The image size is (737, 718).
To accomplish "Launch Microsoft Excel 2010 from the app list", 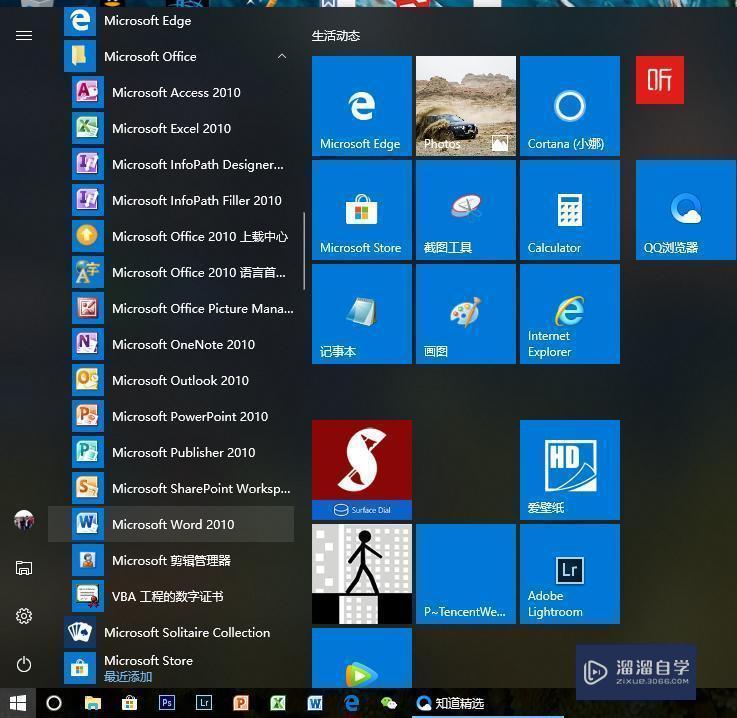I will [171, 128].
